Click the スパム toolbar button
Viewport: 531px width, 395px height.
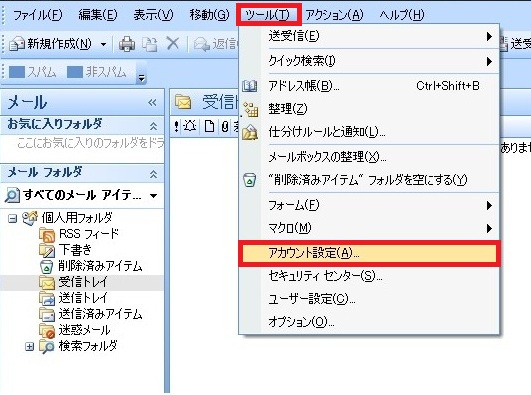[x=33, y=72]
